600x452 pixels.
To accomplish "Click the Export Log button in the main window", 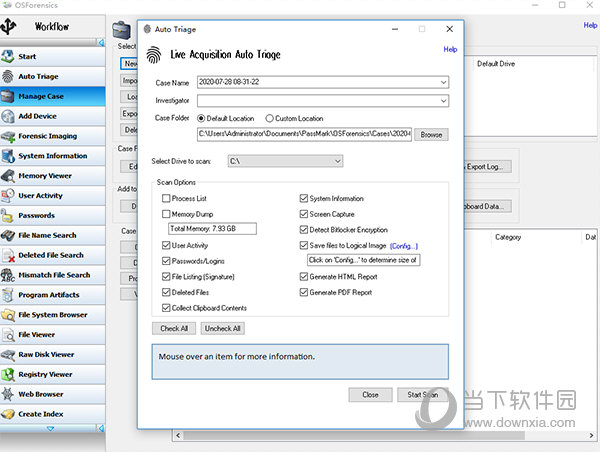I will click(x=488, y=166).
